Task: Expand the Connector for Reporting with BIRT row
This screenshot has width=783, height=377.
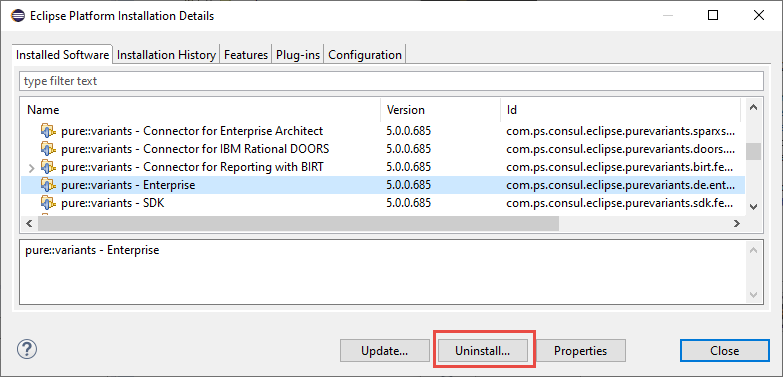Action: coord(31,167)
